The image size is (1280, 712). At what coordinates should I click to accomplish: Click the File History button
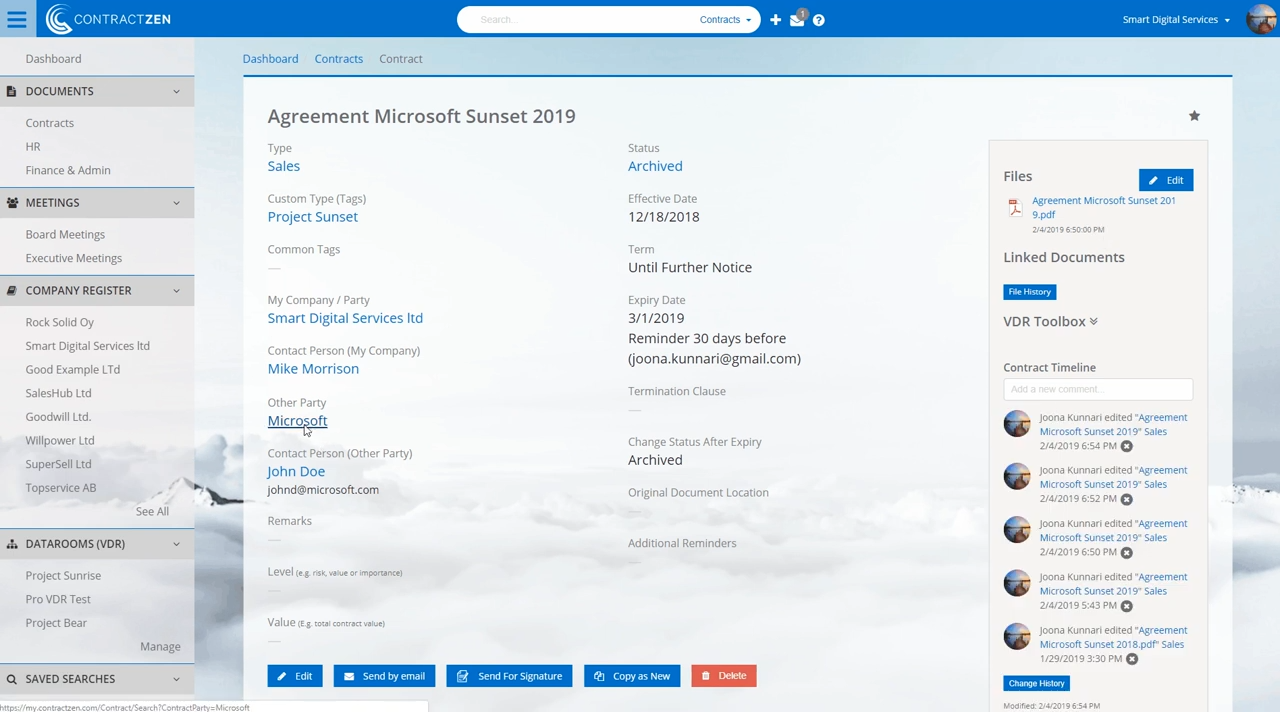(1030, 292)
